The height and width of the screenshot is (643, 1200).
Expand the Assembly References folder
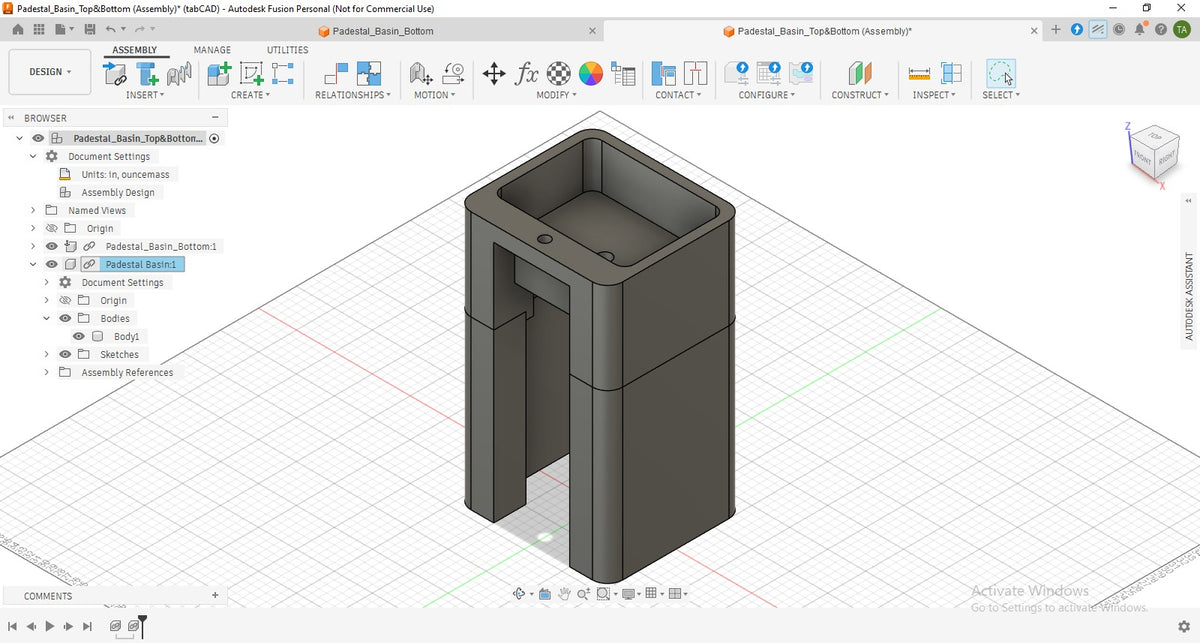47,372
